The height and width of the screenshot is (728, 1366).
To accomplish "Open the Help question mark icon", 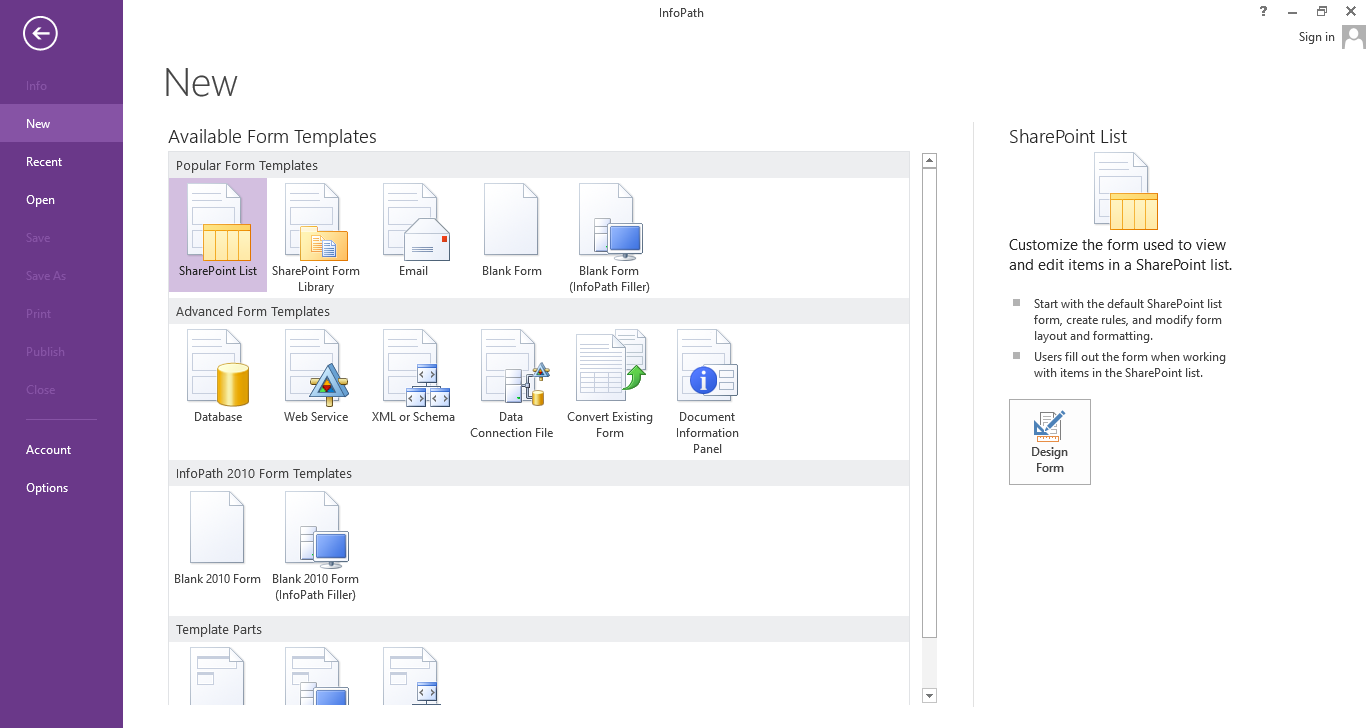I will coord(1264,12).
